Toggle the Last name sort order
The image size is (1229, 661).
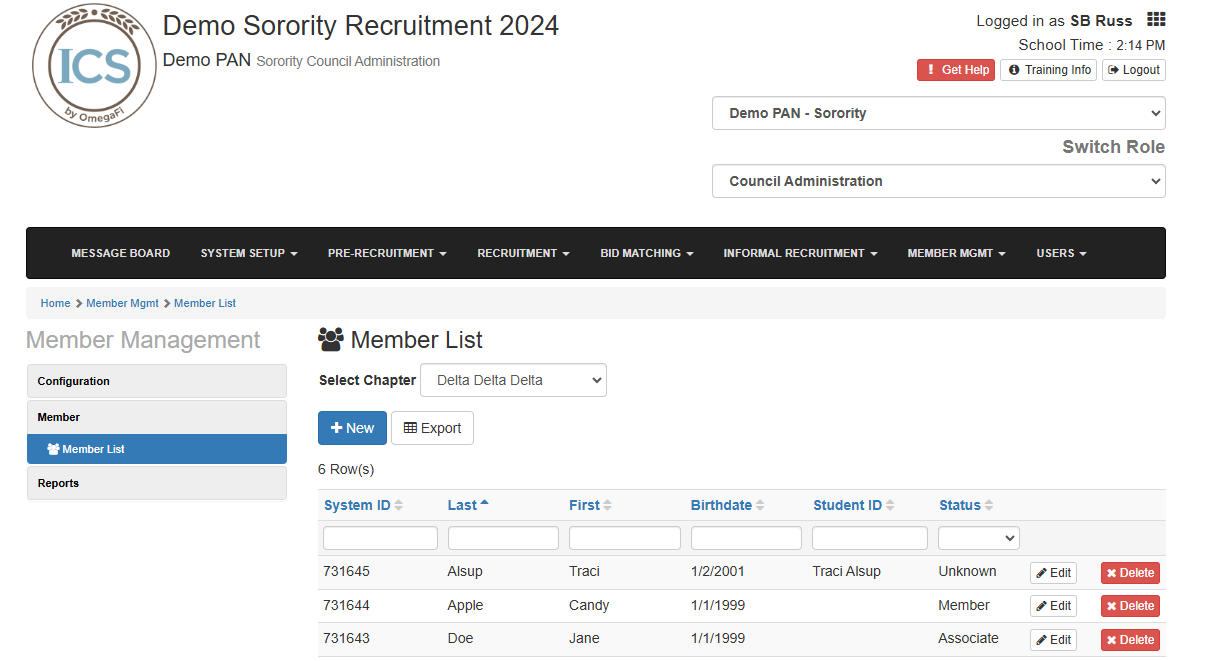pyautogui.click(x=463, y=505)
